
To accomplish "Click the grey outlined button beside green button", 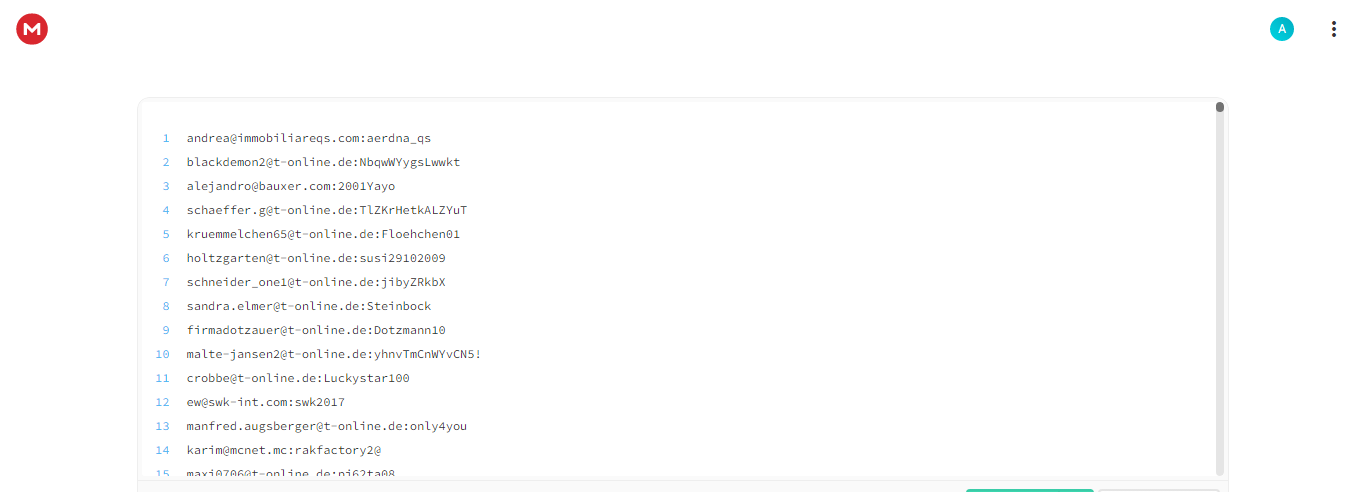I will point(1159,490).
